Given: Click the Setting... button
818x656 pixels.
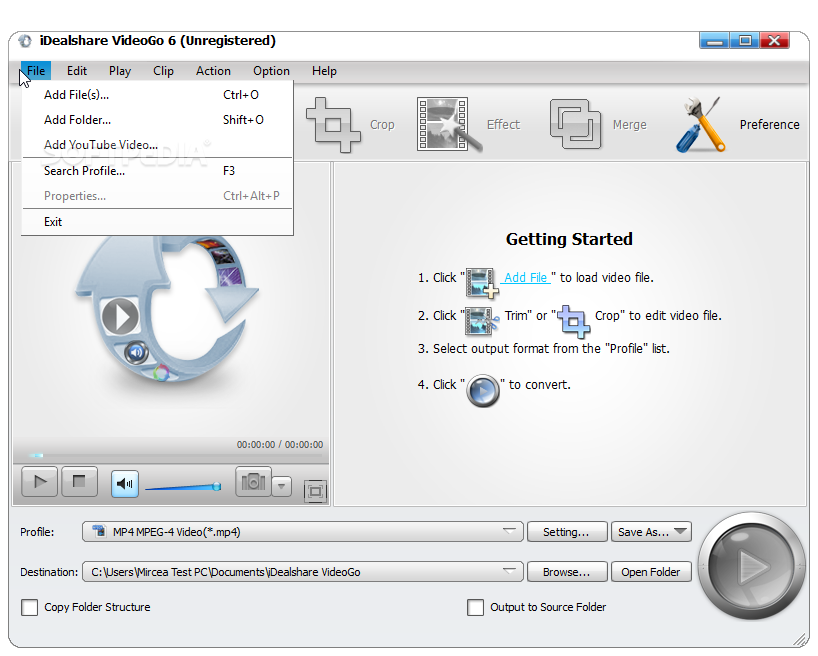Looking at the screenshot, I should pos(568,532).
